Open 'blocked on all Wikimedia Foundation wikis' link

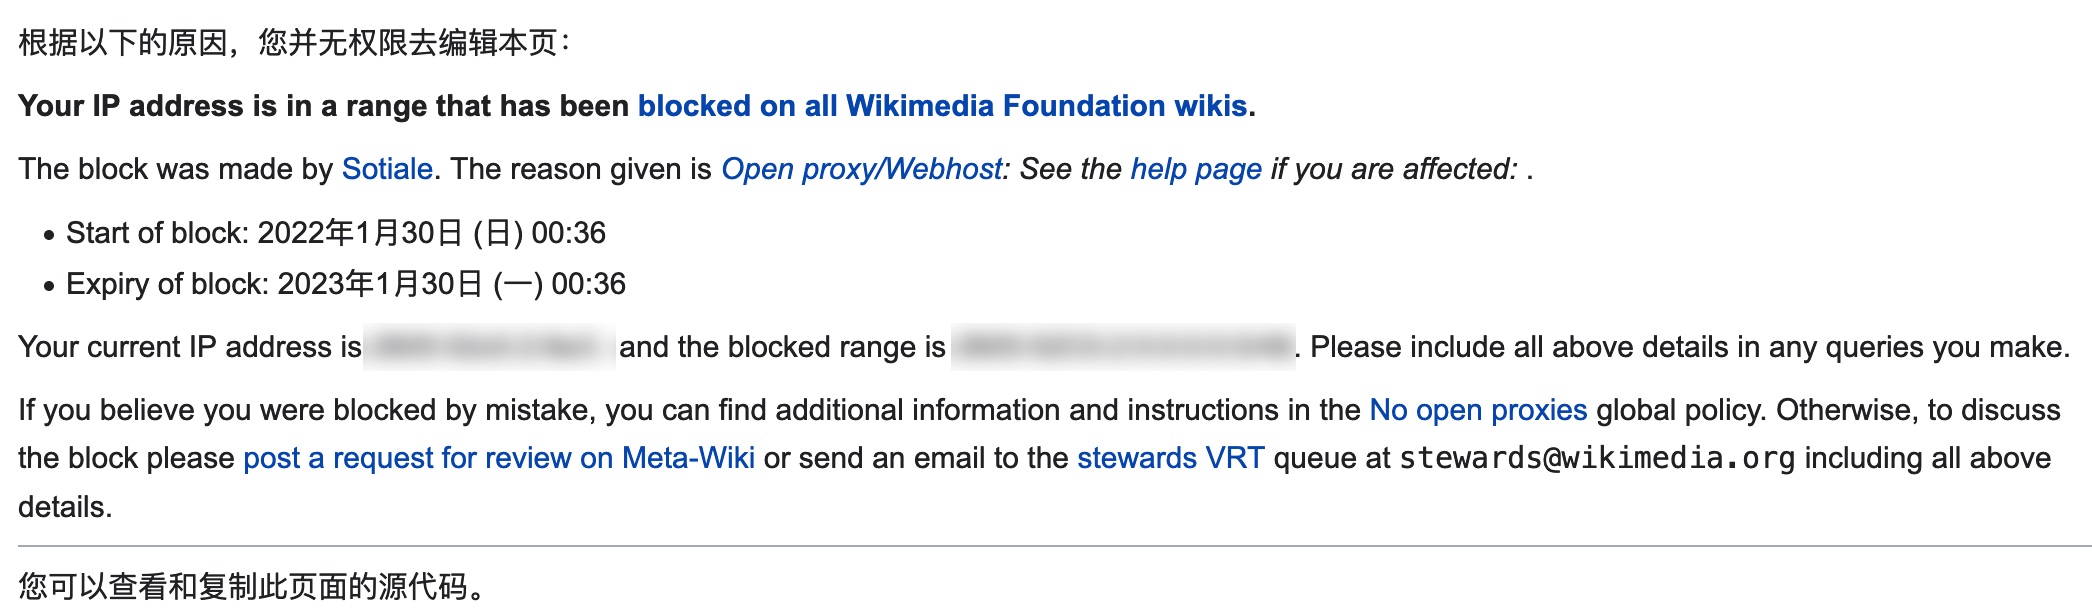pos(942,106)
